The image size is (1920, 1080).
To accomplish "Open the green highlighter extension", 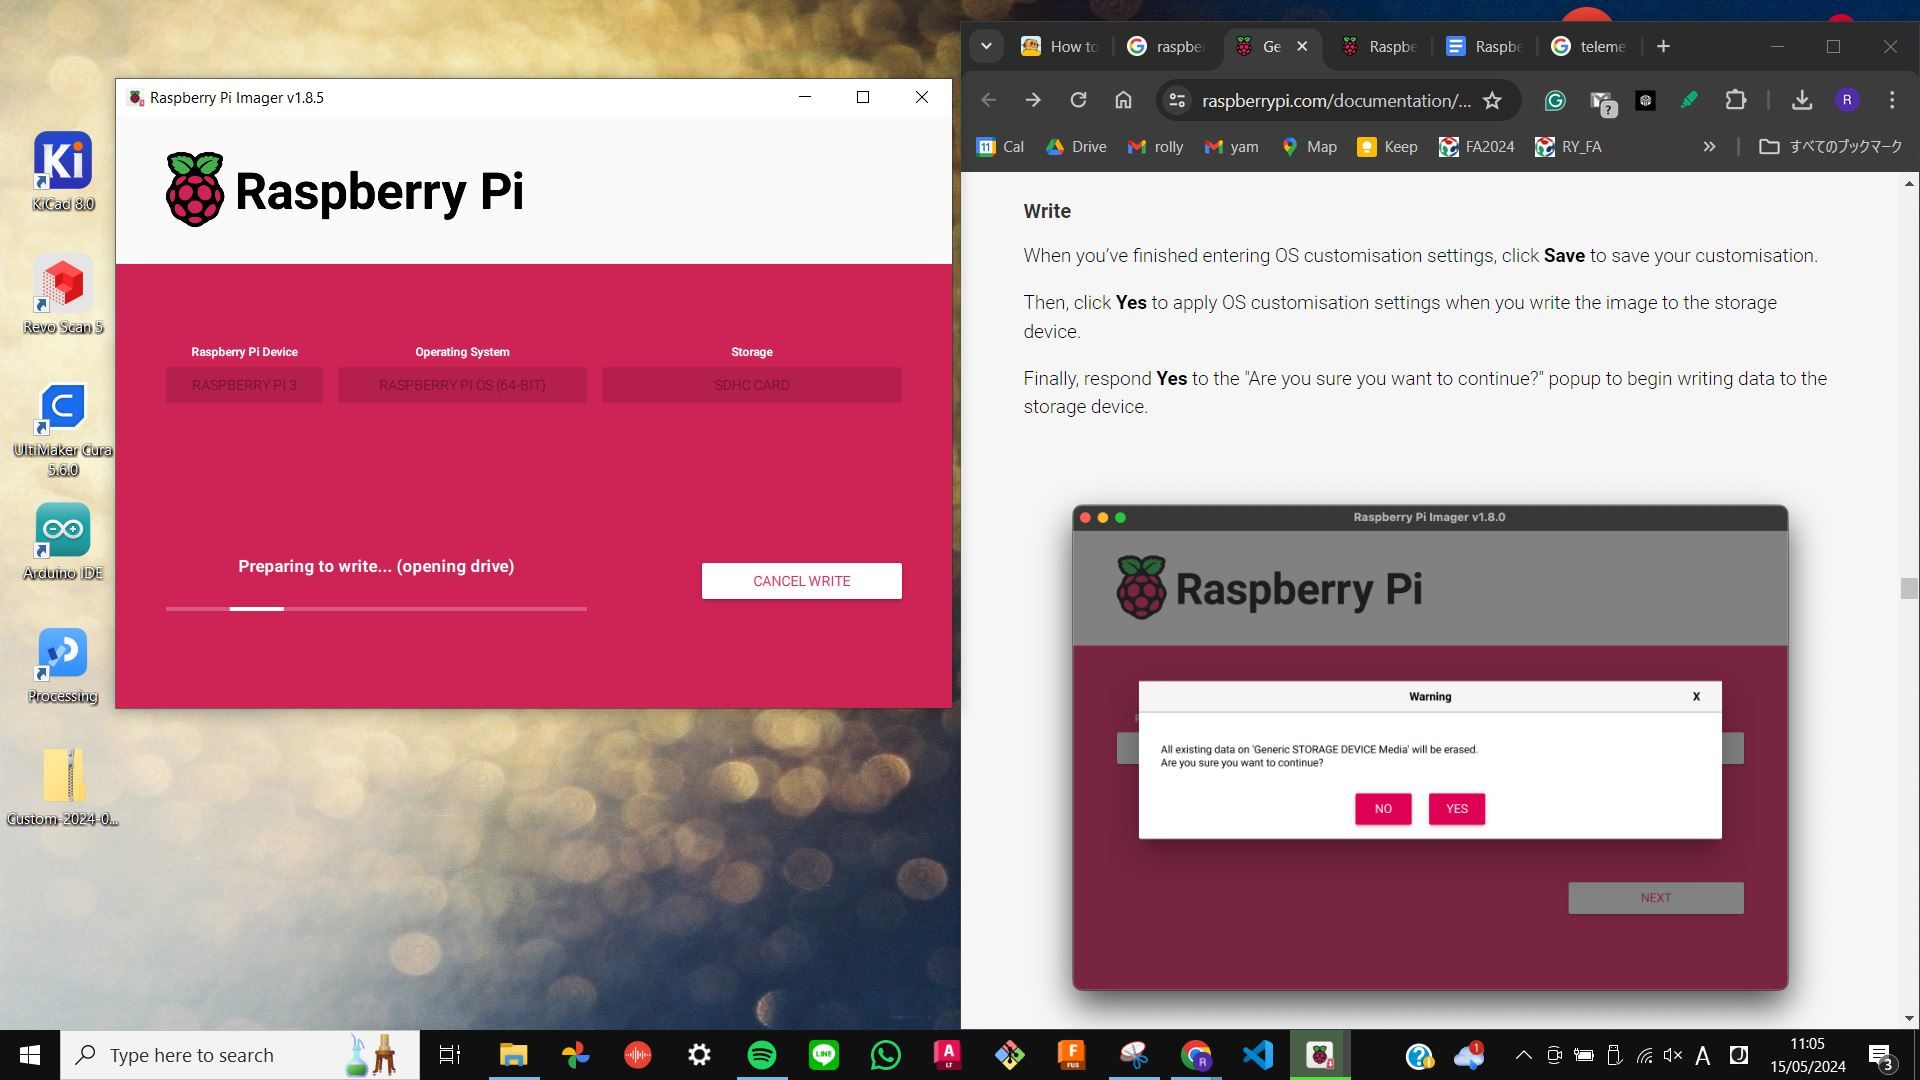I will pos(1689,100).
